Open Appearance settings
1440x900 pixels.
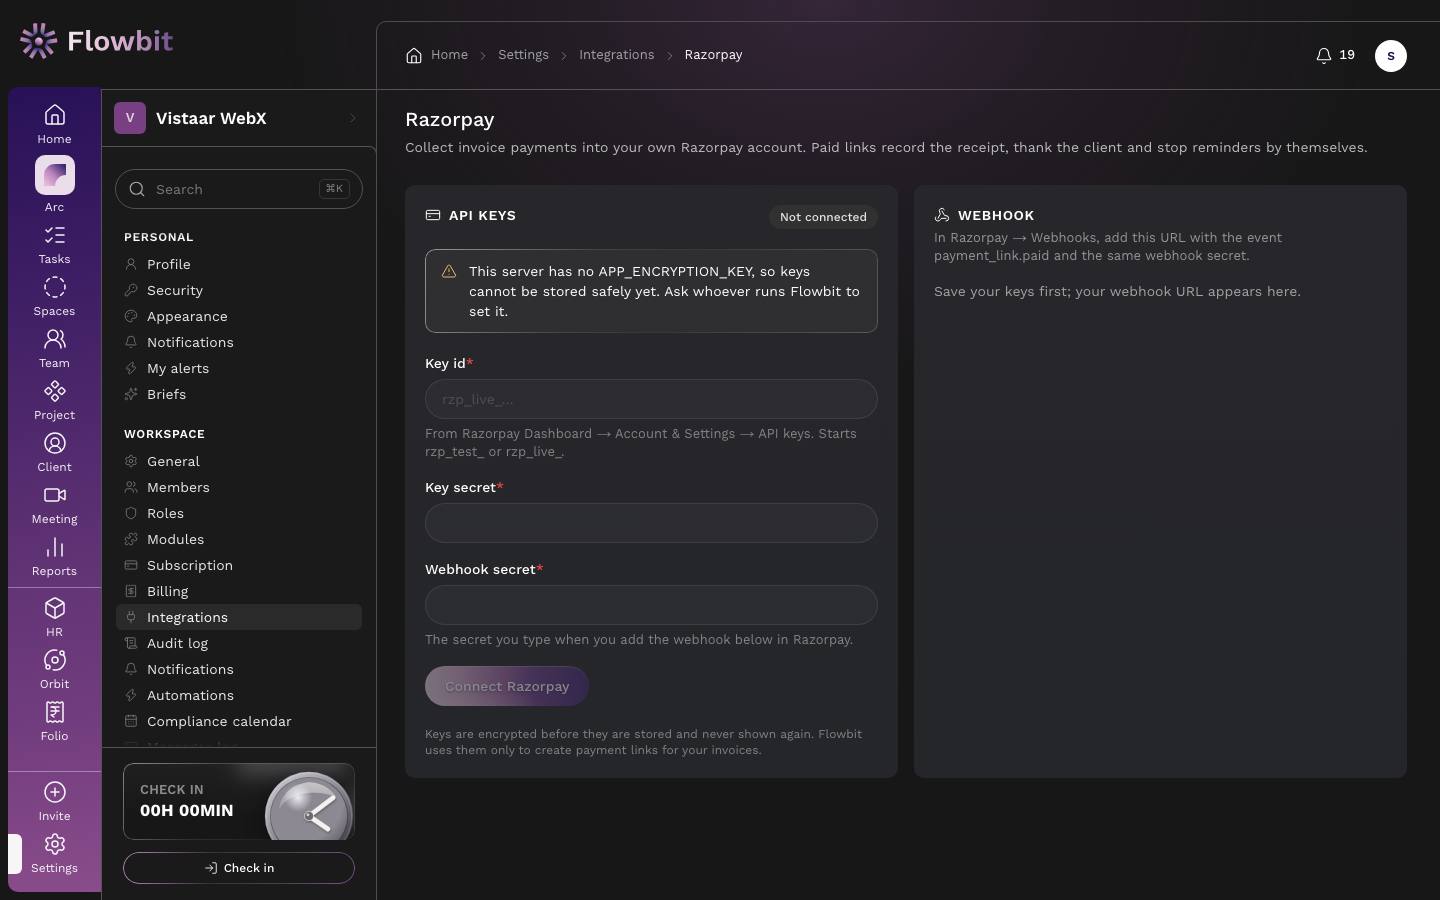239,316
